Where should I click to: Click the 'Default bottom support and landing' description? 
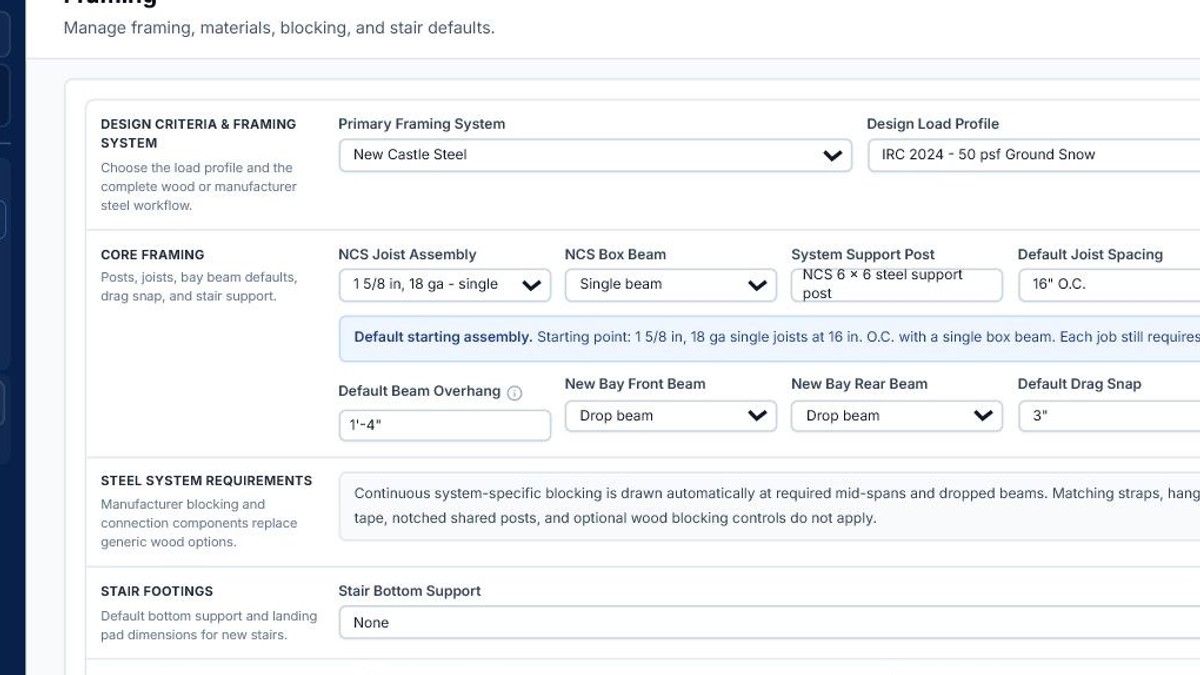point(209,625)
